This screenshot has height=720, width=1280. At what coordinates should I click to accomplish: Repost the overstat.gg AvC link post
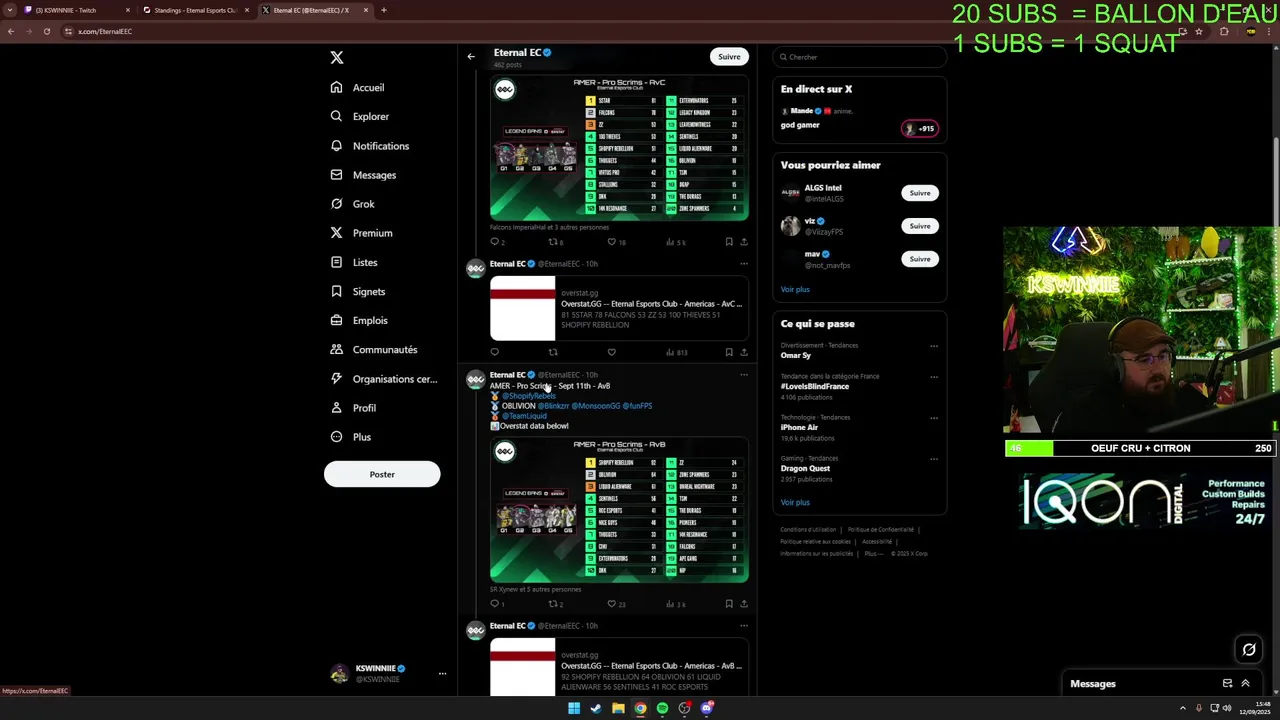553,352
